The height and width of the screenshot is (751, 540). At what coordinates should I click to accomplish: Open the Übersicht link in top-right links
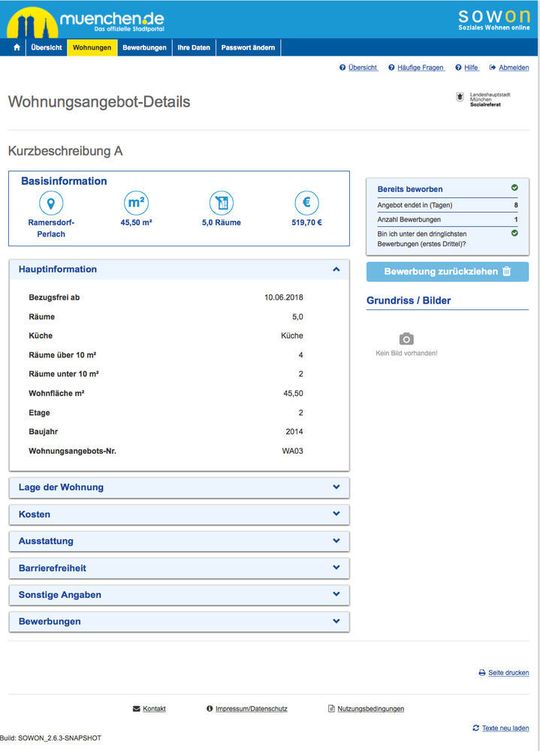pos(363,68)
